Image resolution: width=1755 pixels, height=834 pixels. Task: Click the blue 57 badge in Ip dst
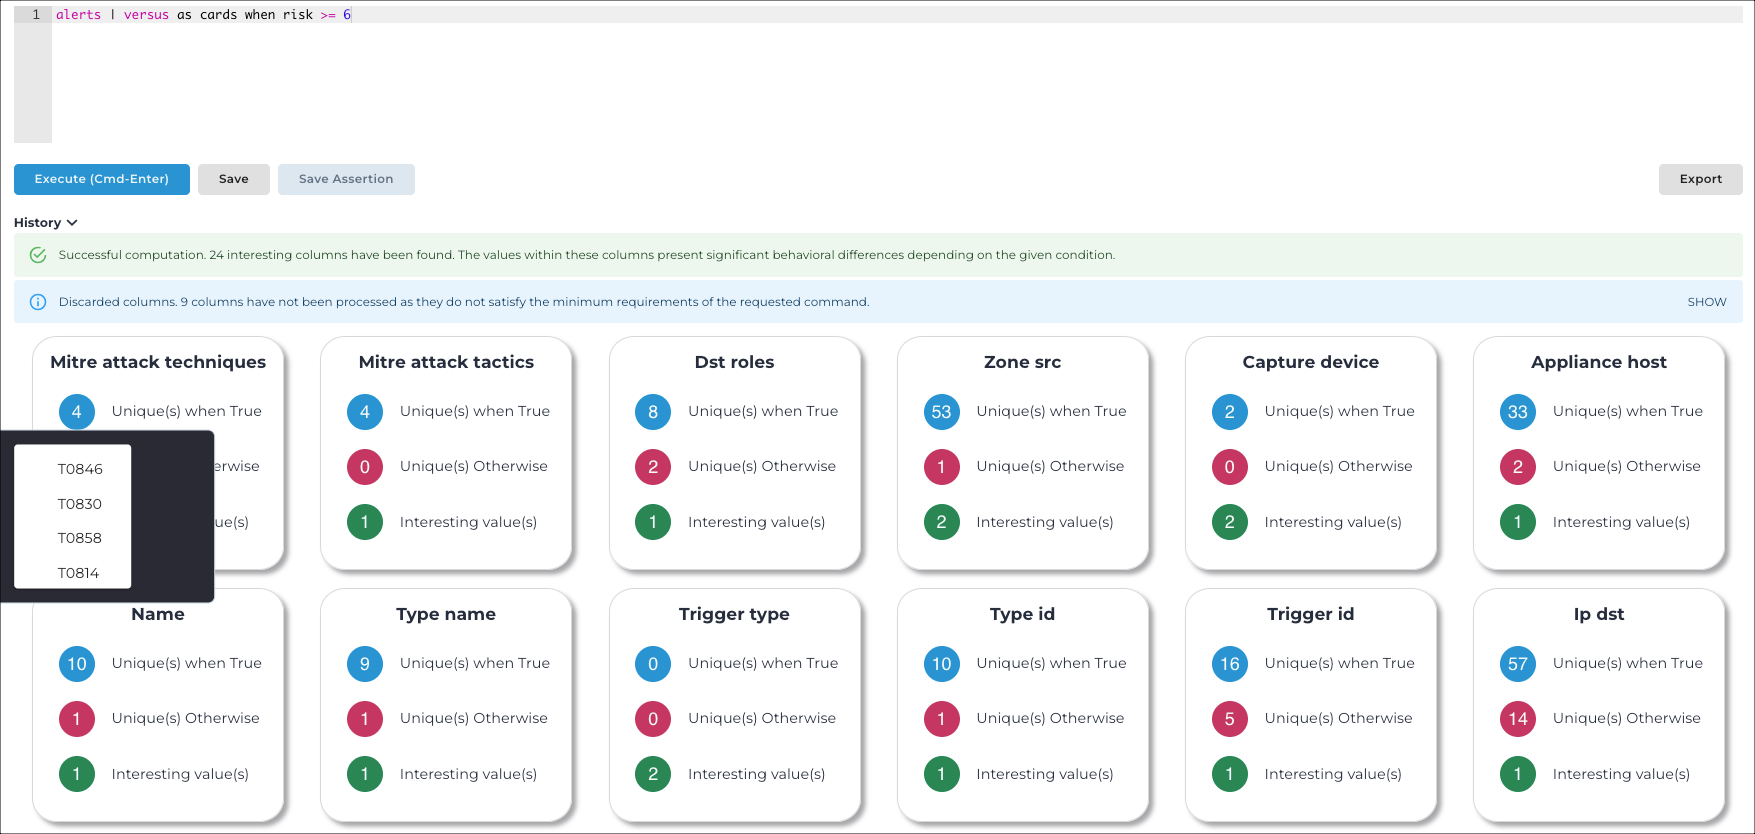click(x=1518, y=664)
